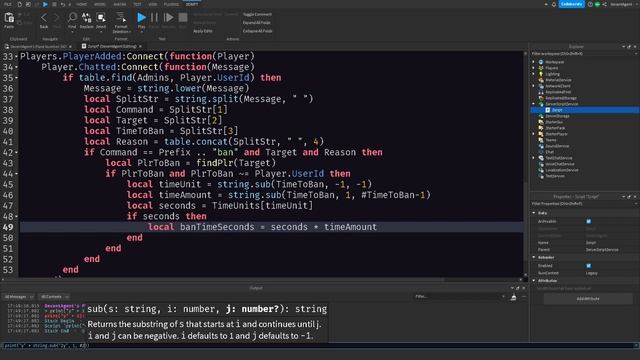Expand the Players tree node

pos(533,68)
